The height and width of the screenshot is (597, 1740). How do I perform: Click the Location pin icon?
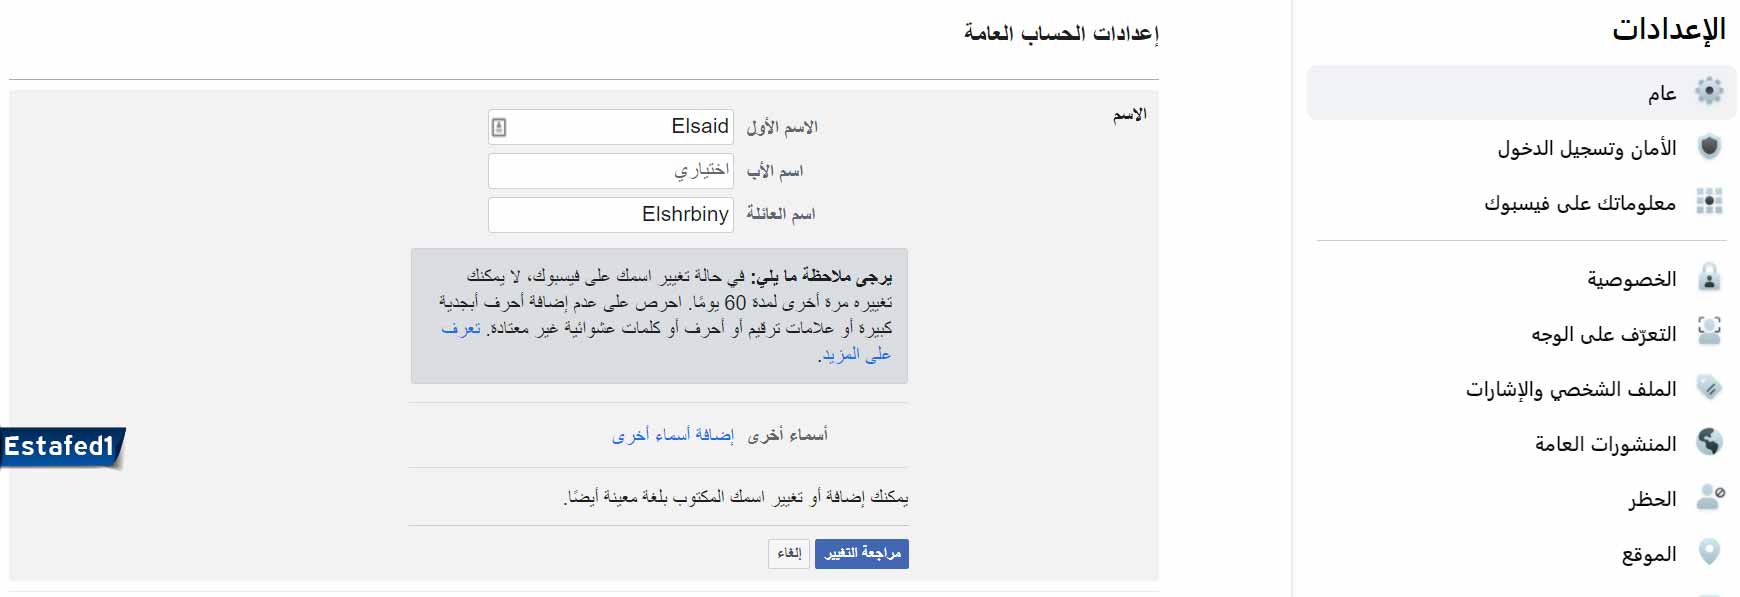(x=1709, y=552)
